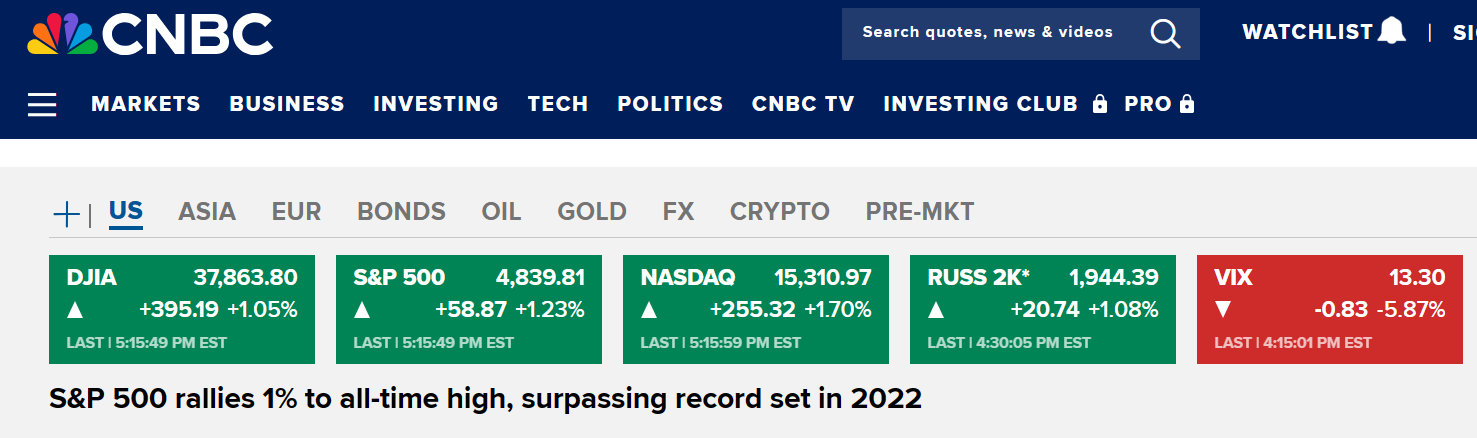Open the DJIA quote card

pos(182,309)
